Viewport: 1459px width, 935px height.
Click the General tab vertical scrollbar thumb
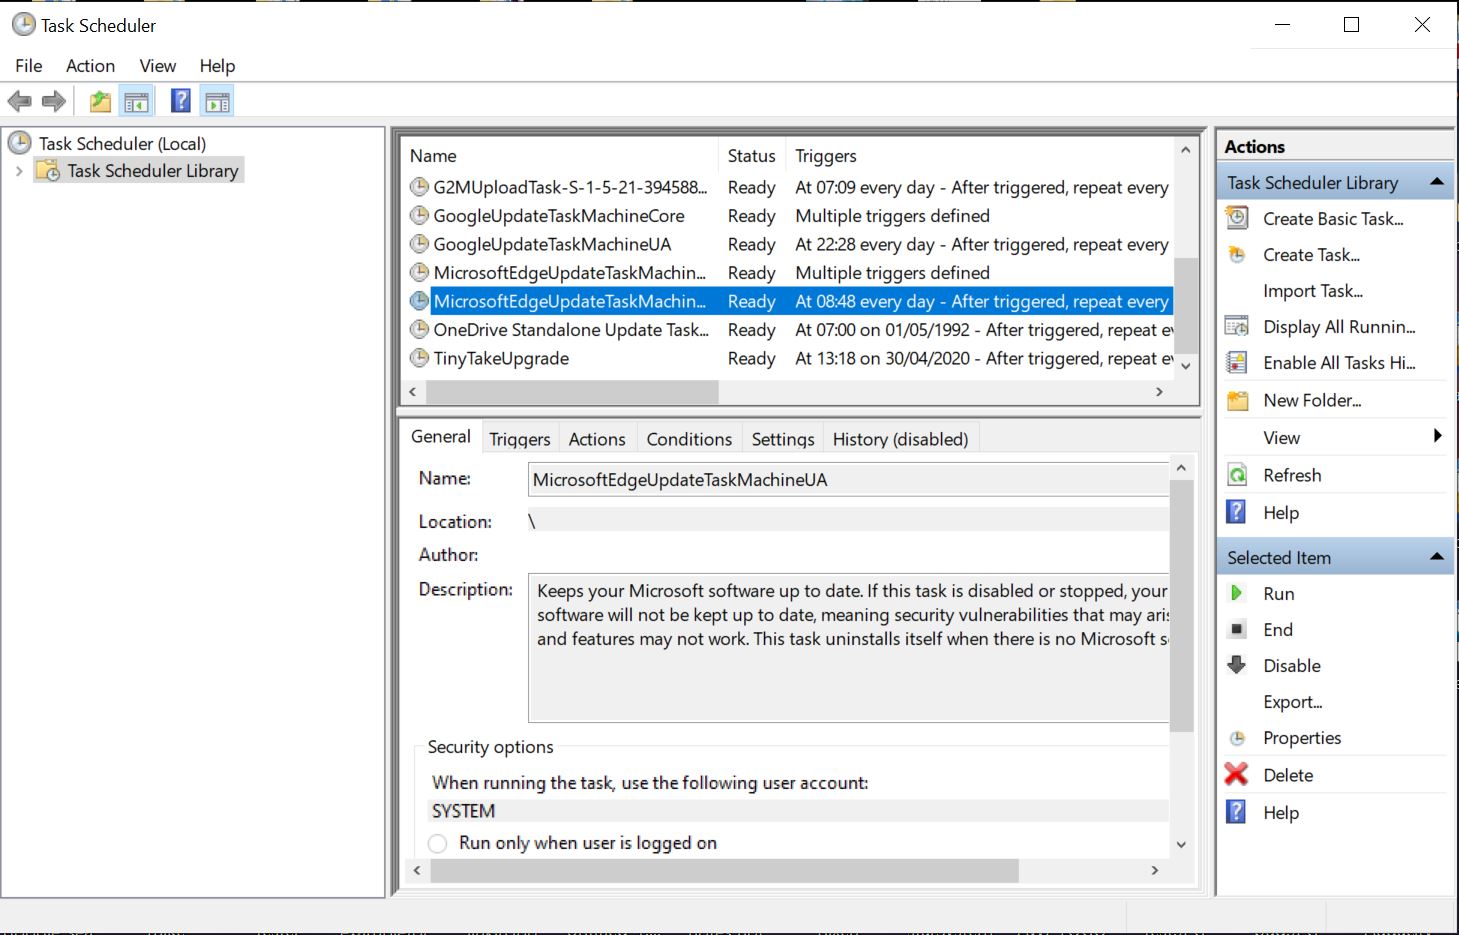coord(1181,605)
